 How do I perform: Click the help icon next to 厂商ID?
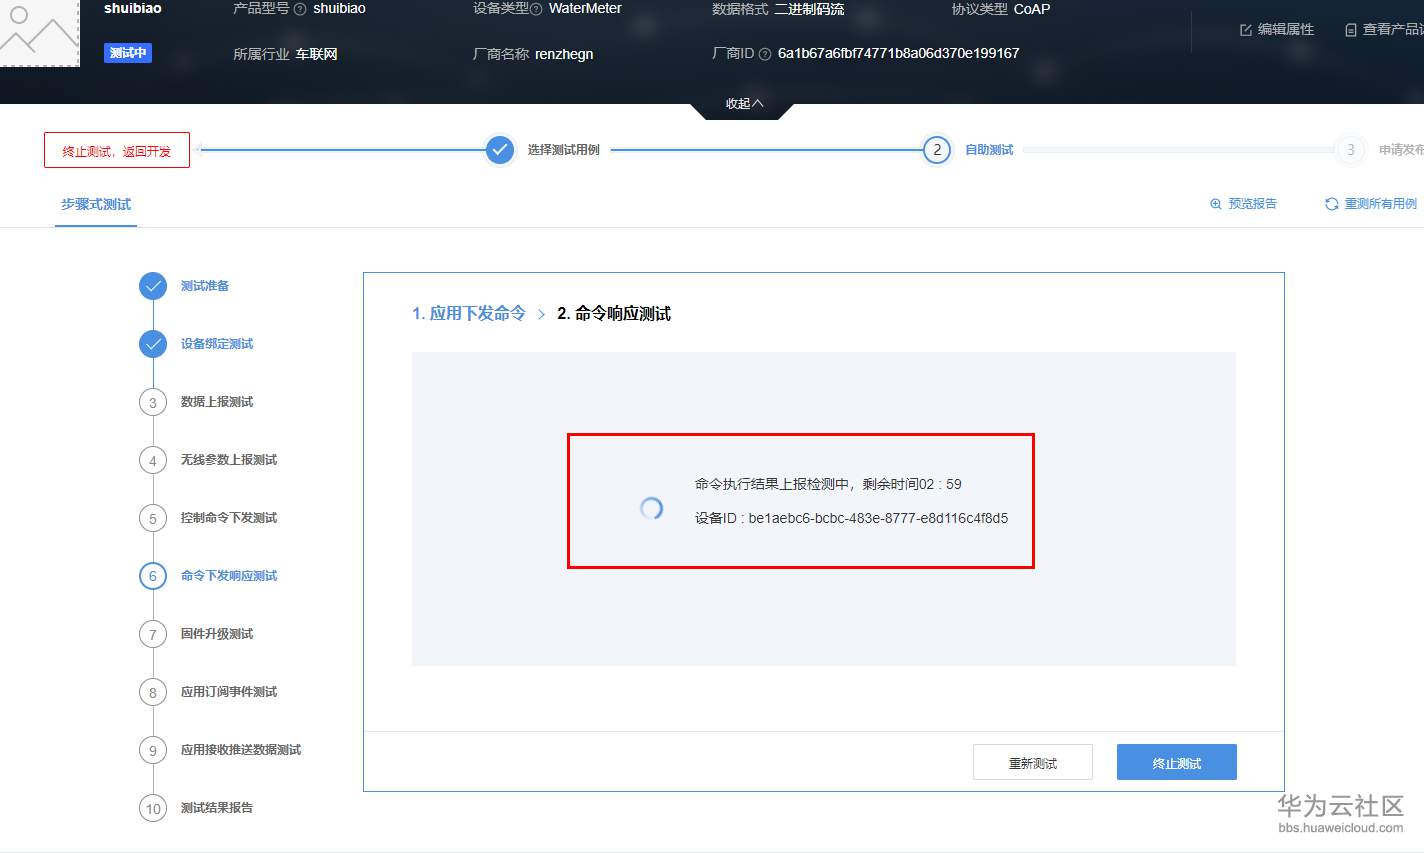pos(765,54)
